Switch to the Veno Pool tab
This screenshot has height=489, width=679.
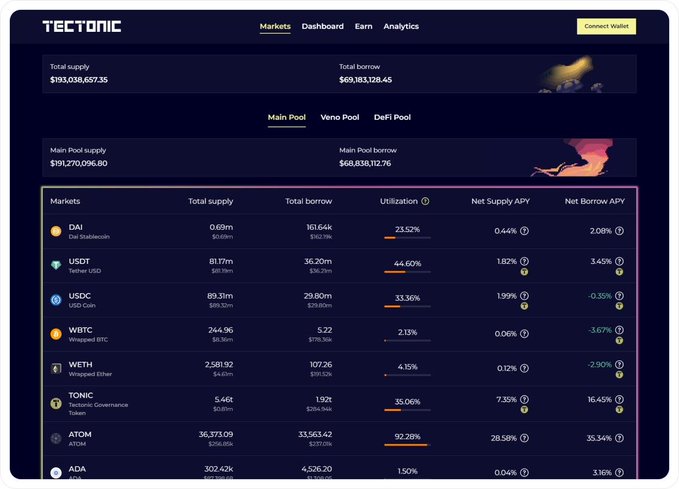[x=340, y=117]
